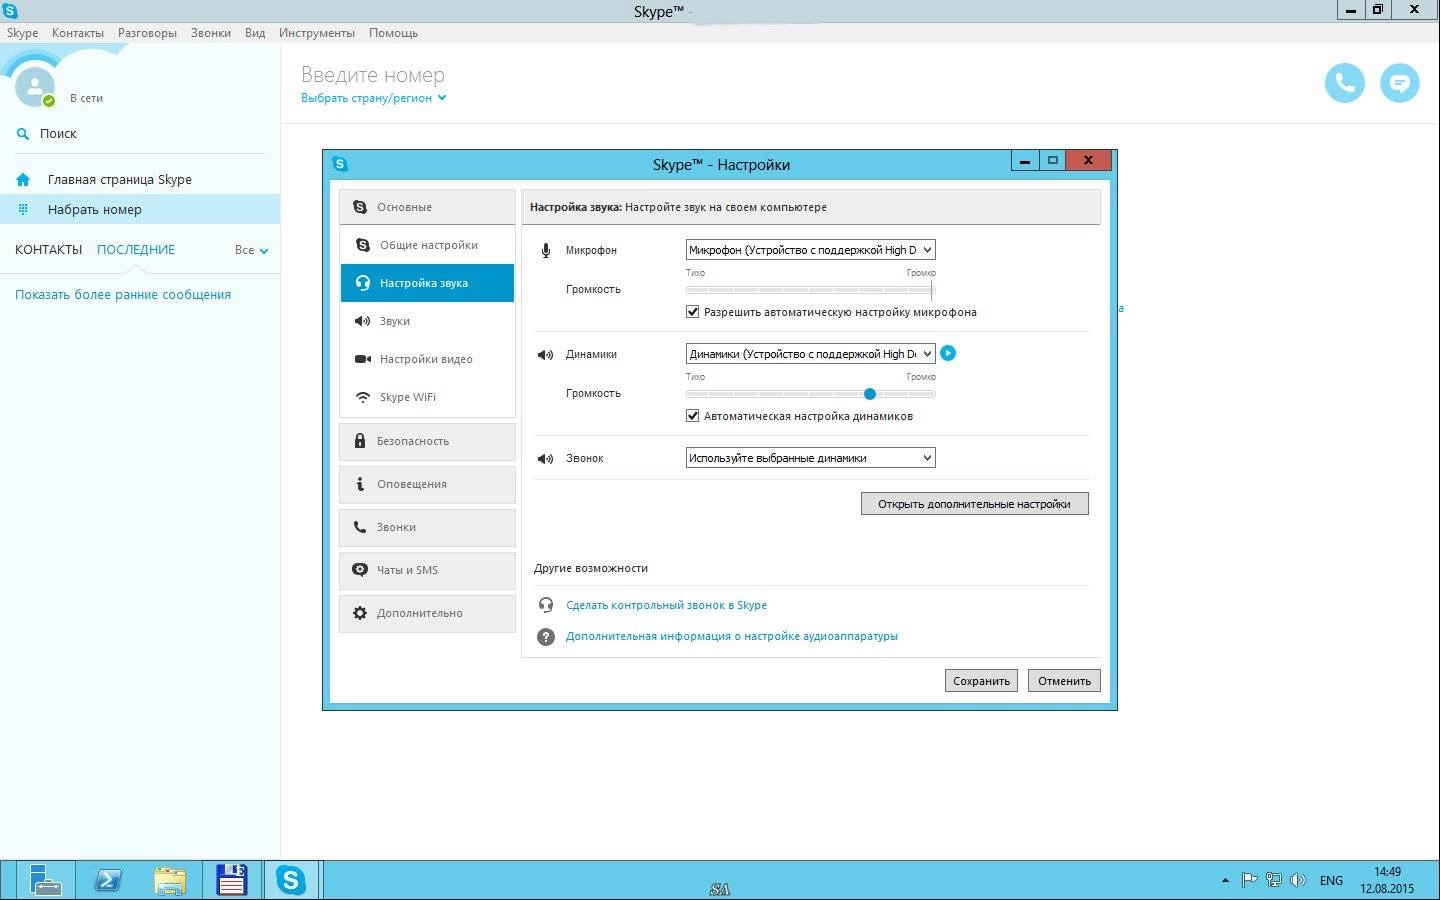This screenshot has width=1440, height=900.
Task: Click the volume icon in system tray
Action: [1298, 880]
